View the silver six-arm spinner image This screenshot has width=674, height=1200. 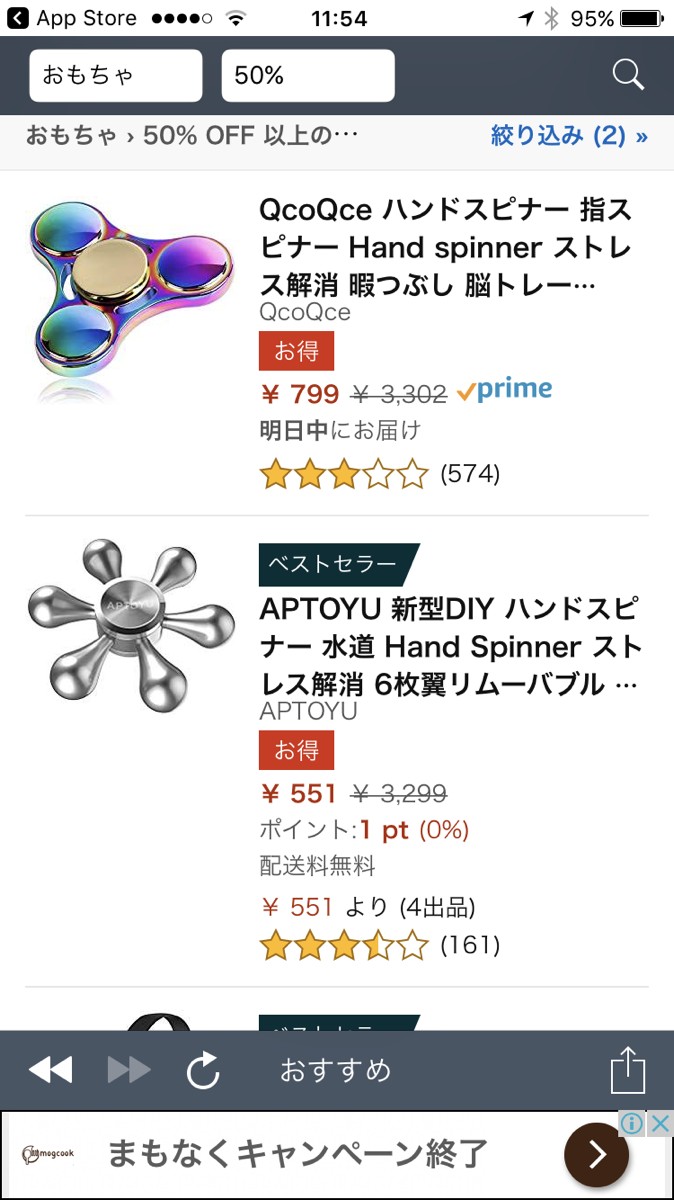pyautogui.click(x=130, y=625)
